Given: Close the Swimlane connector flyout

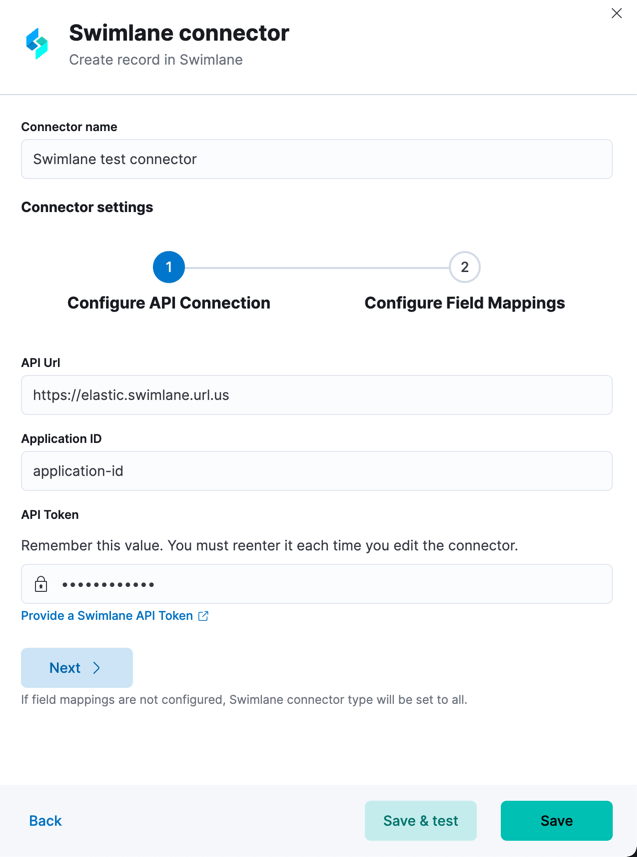Looking at the screenshot, I should coord(616,13).
